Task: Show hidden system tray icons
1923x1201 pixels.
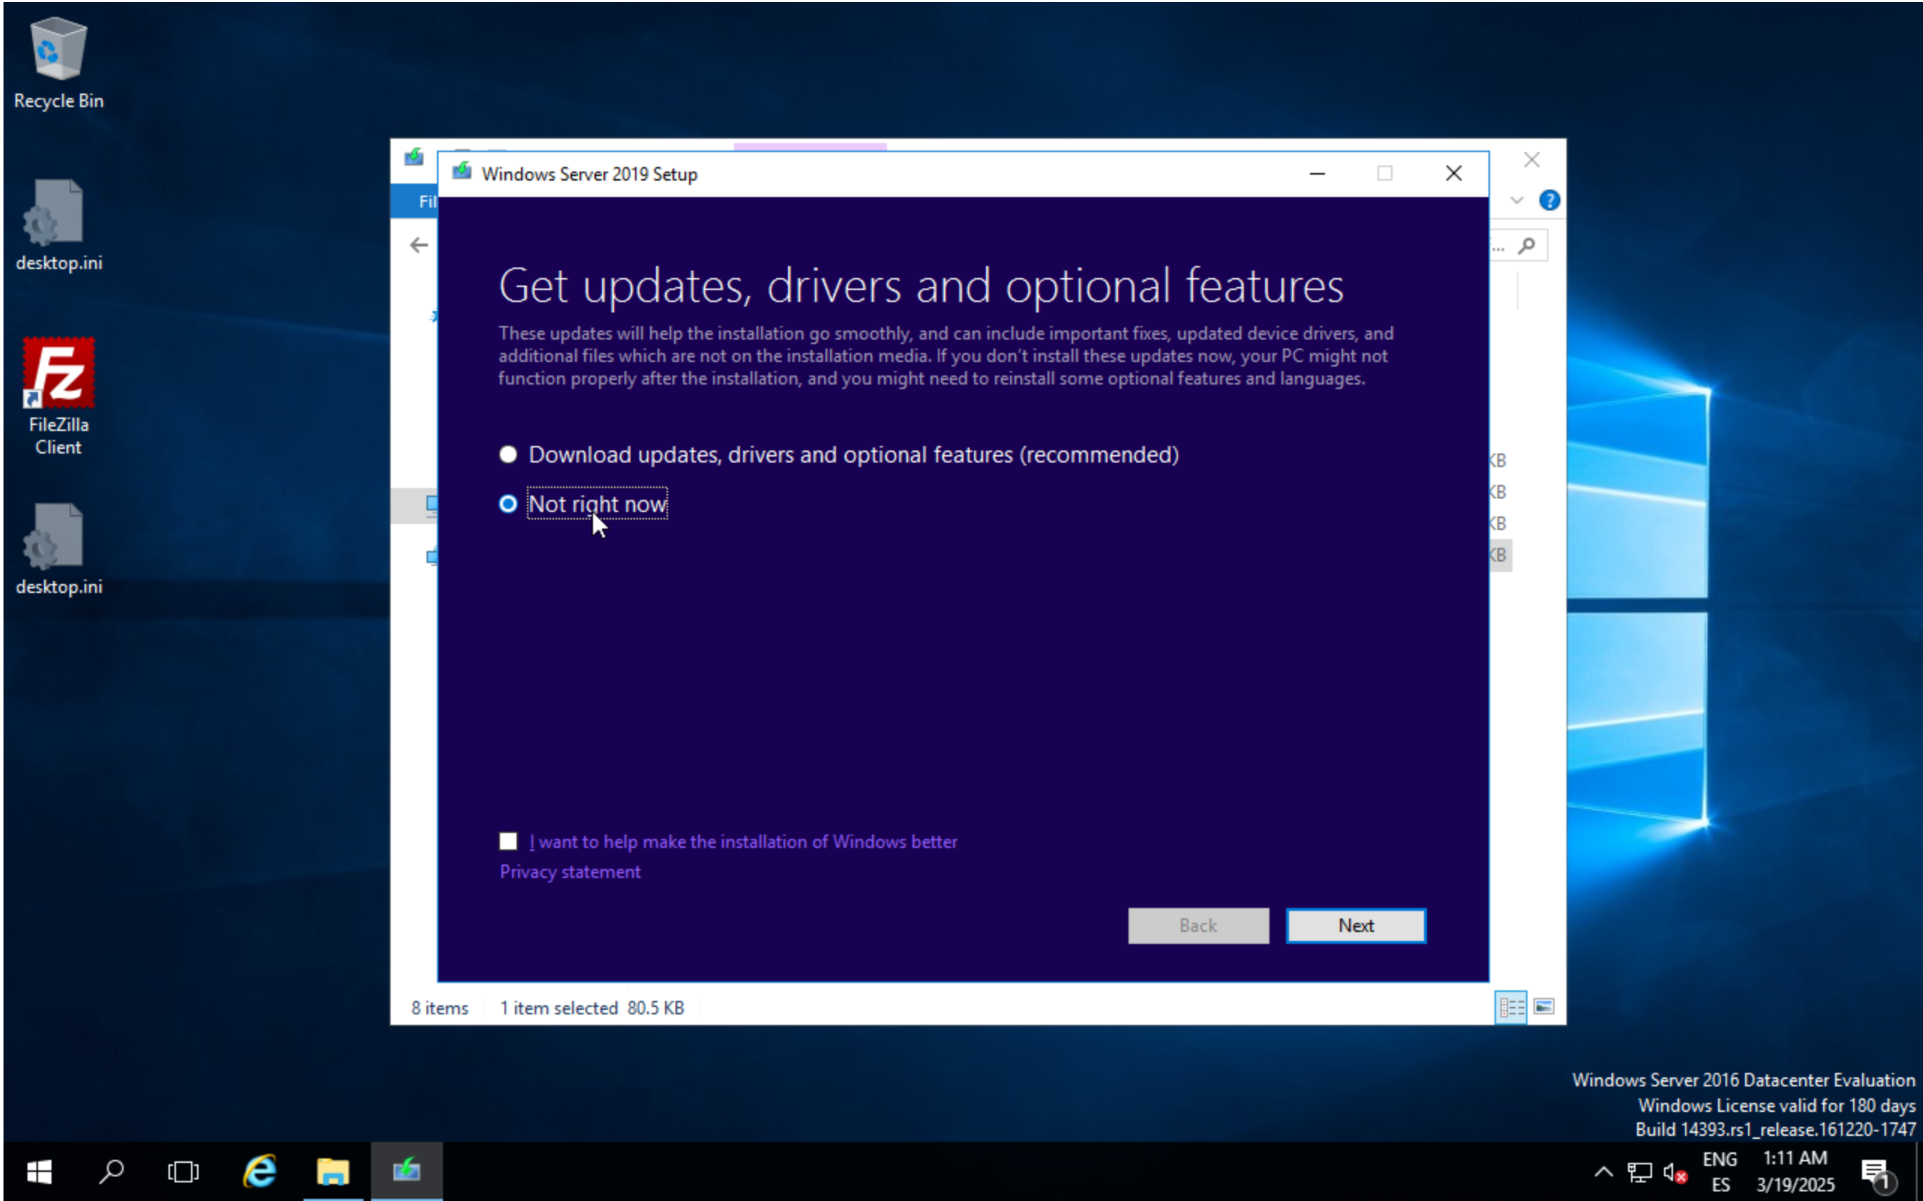Action: [x=1602, y=1172]
